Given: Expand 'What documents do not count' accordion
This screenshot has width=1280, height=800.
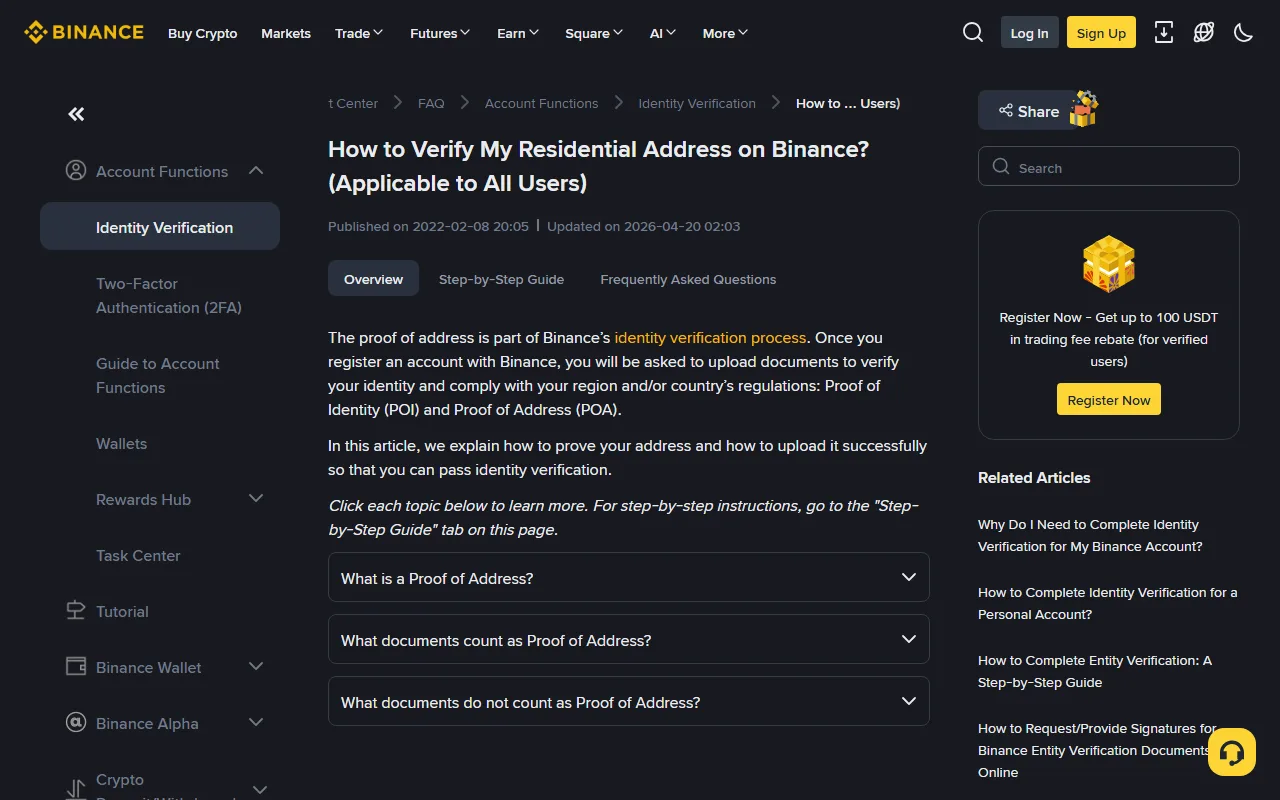Looking at the screenshot, I should (629, 702).
